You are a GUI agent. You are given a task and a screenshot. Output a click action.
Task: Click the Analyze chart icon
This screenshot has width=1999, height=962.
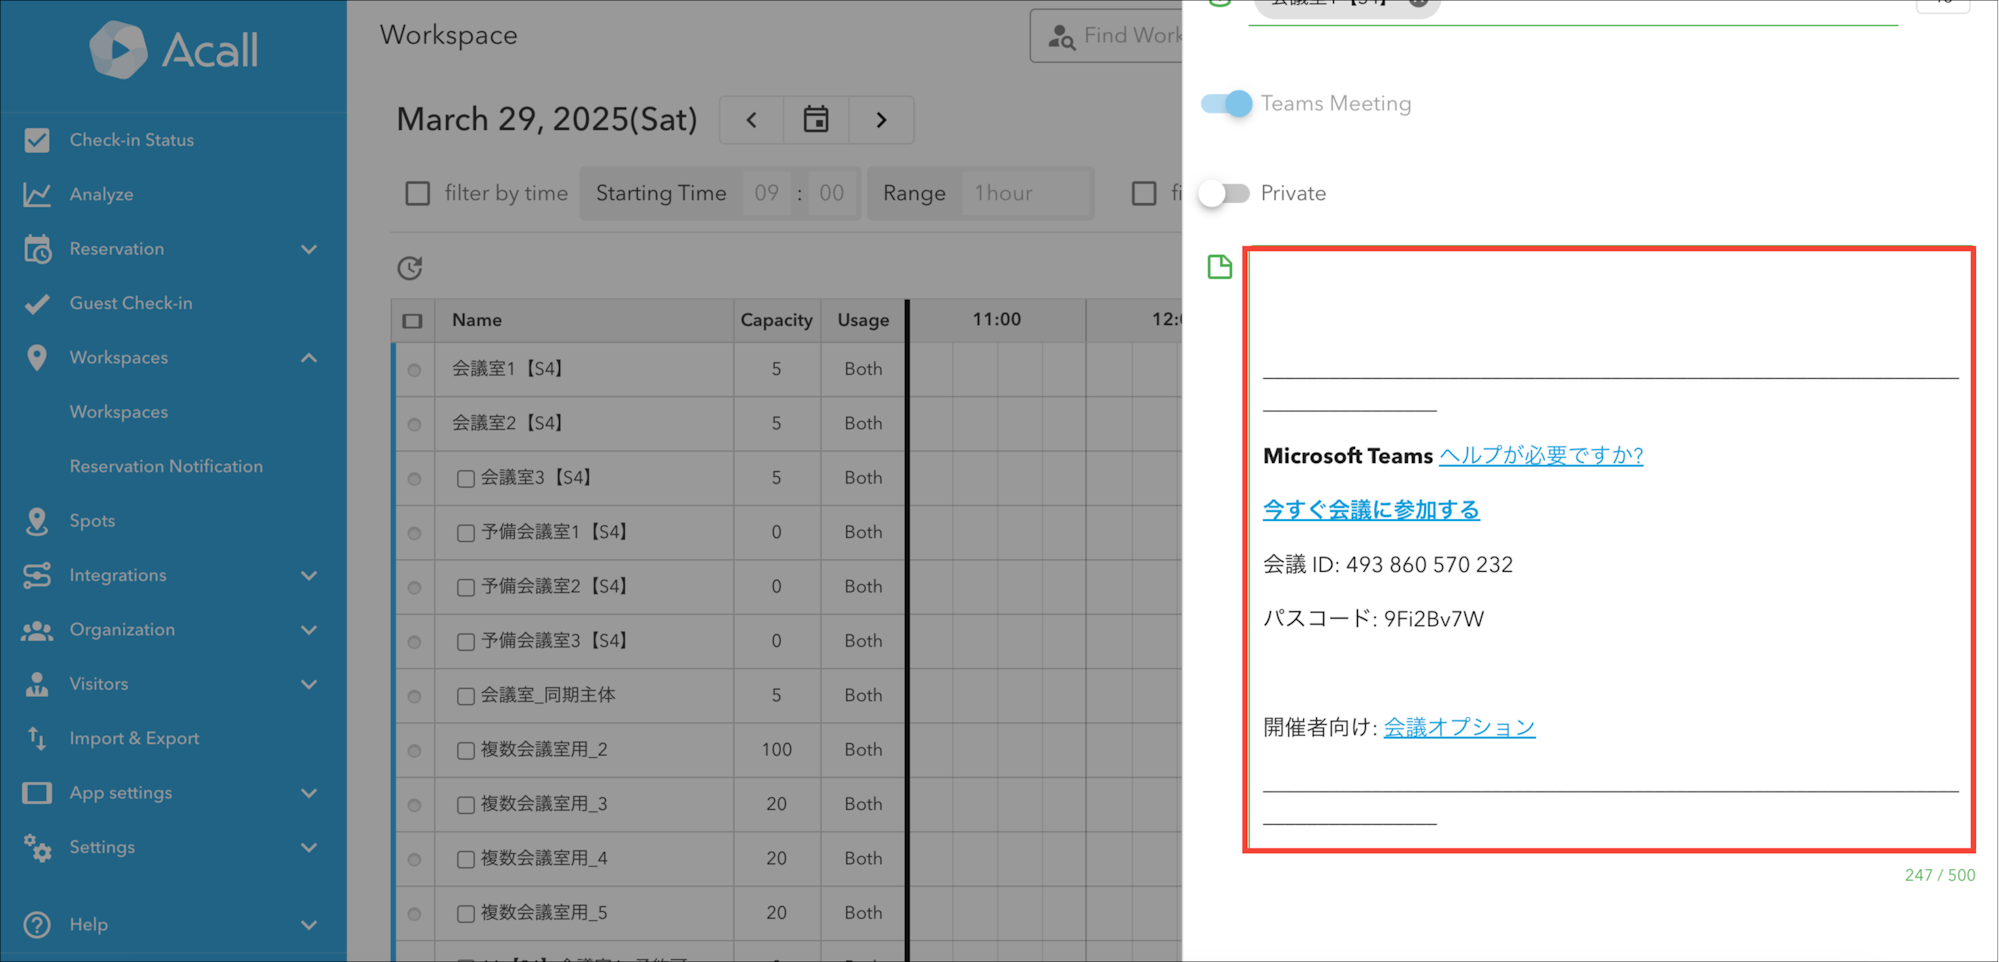(x=37, y=194)
